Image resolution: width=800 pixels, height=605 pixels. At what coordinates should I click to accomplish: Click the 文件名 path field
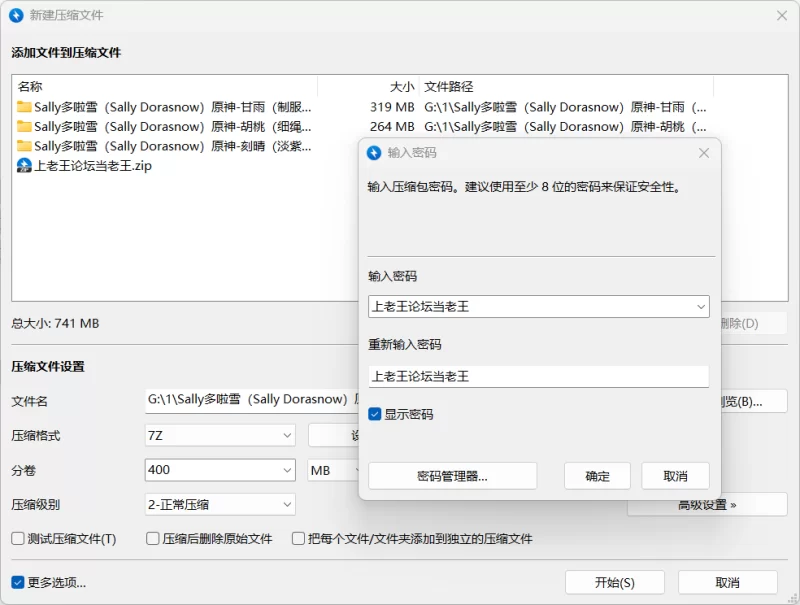coord(252,399)
